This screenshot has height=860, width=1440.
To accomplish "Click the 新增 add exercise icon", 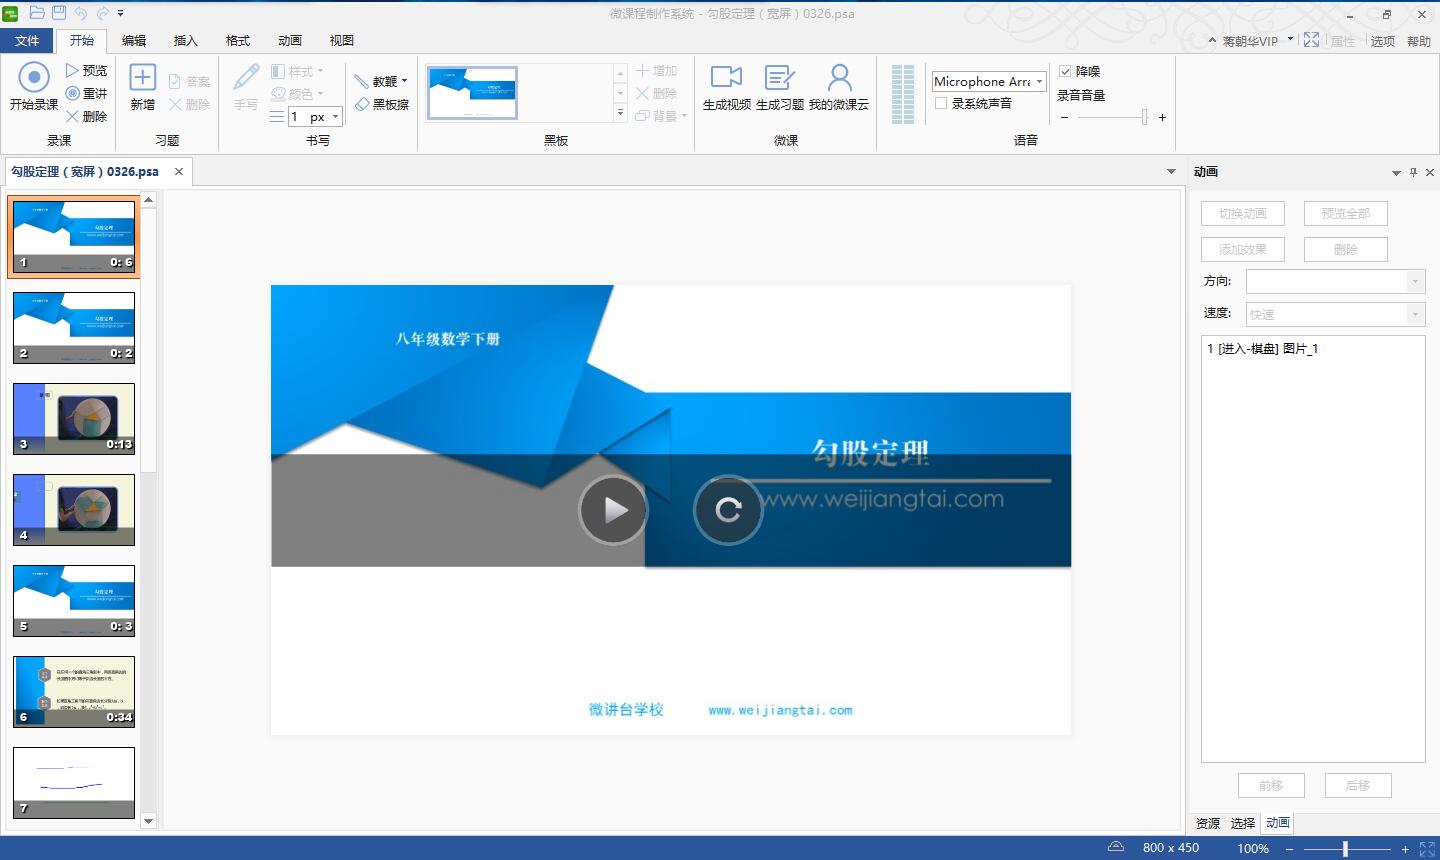I will click(x=143, y=78).
